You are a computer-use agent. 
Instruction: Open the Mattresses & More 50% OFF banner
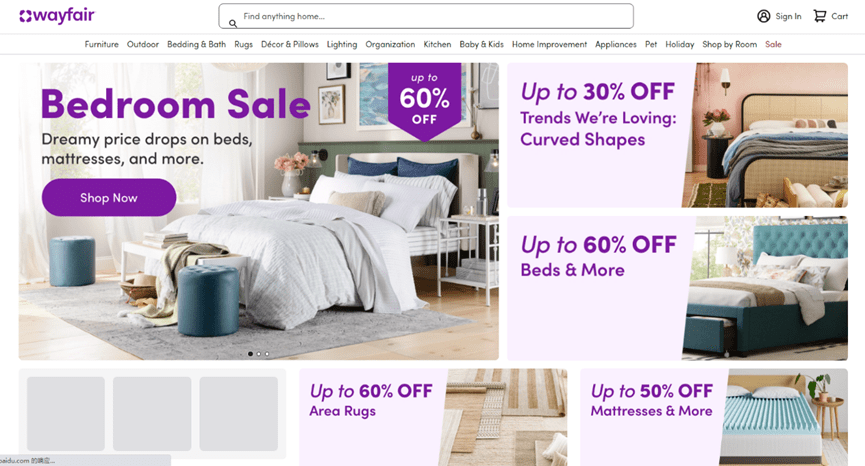tap(714, 417)
